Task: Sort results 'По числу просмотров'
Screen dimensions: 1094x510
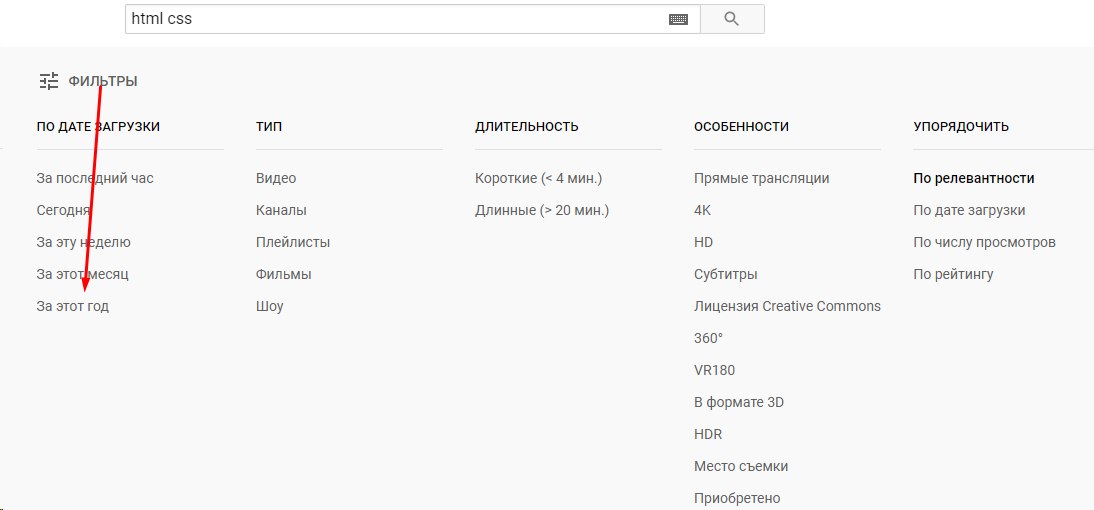Action: click(x=984, y=243)
